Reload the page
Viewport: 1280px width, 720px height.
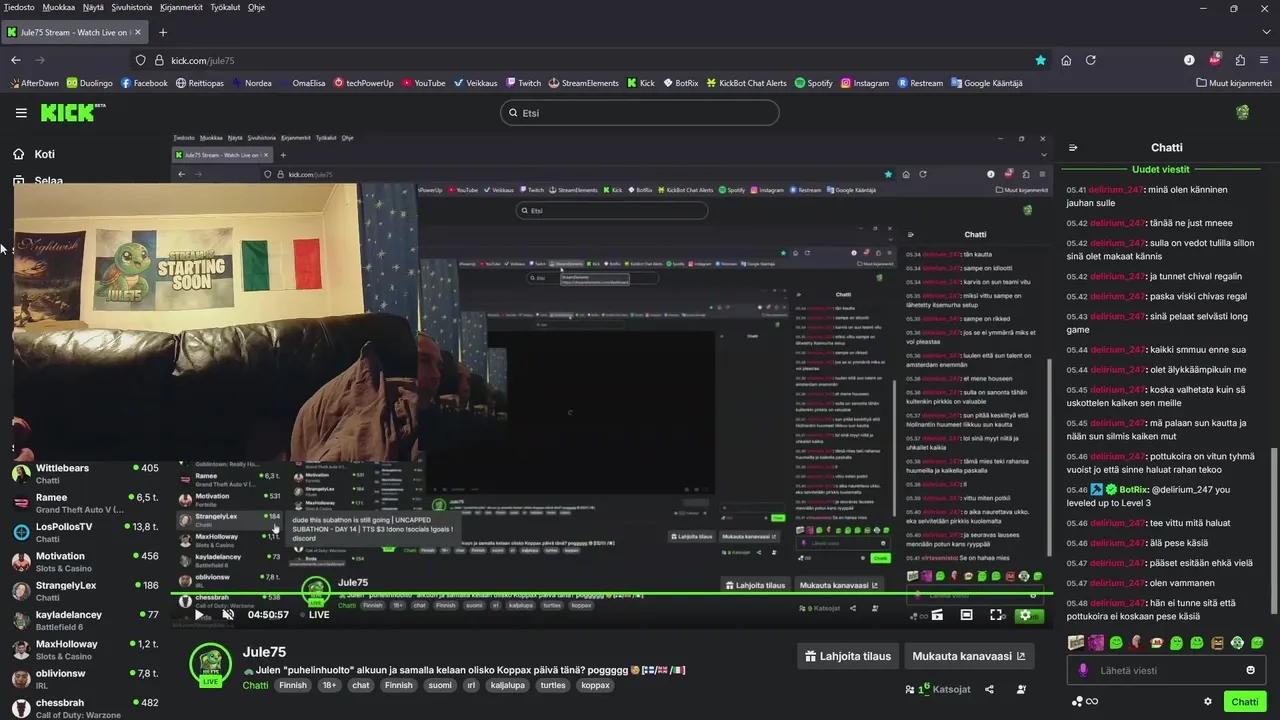click(x=1091, y=60)
